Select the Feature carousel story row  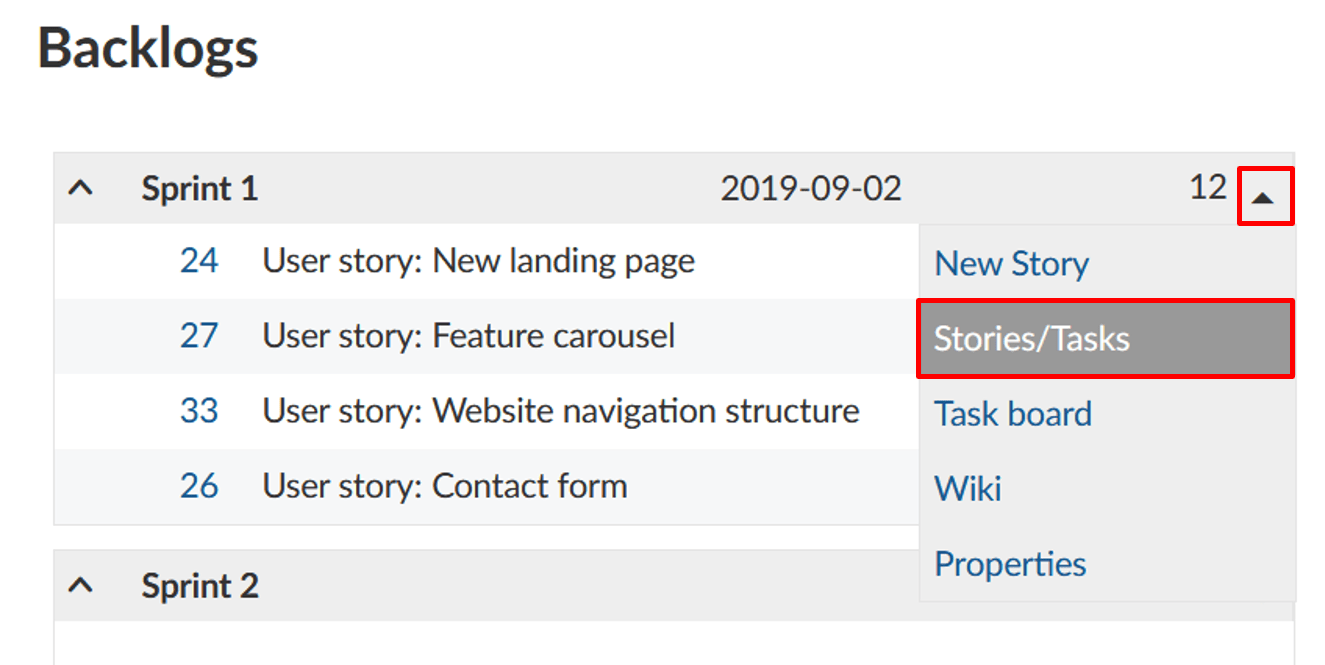(x=467, y=336)
